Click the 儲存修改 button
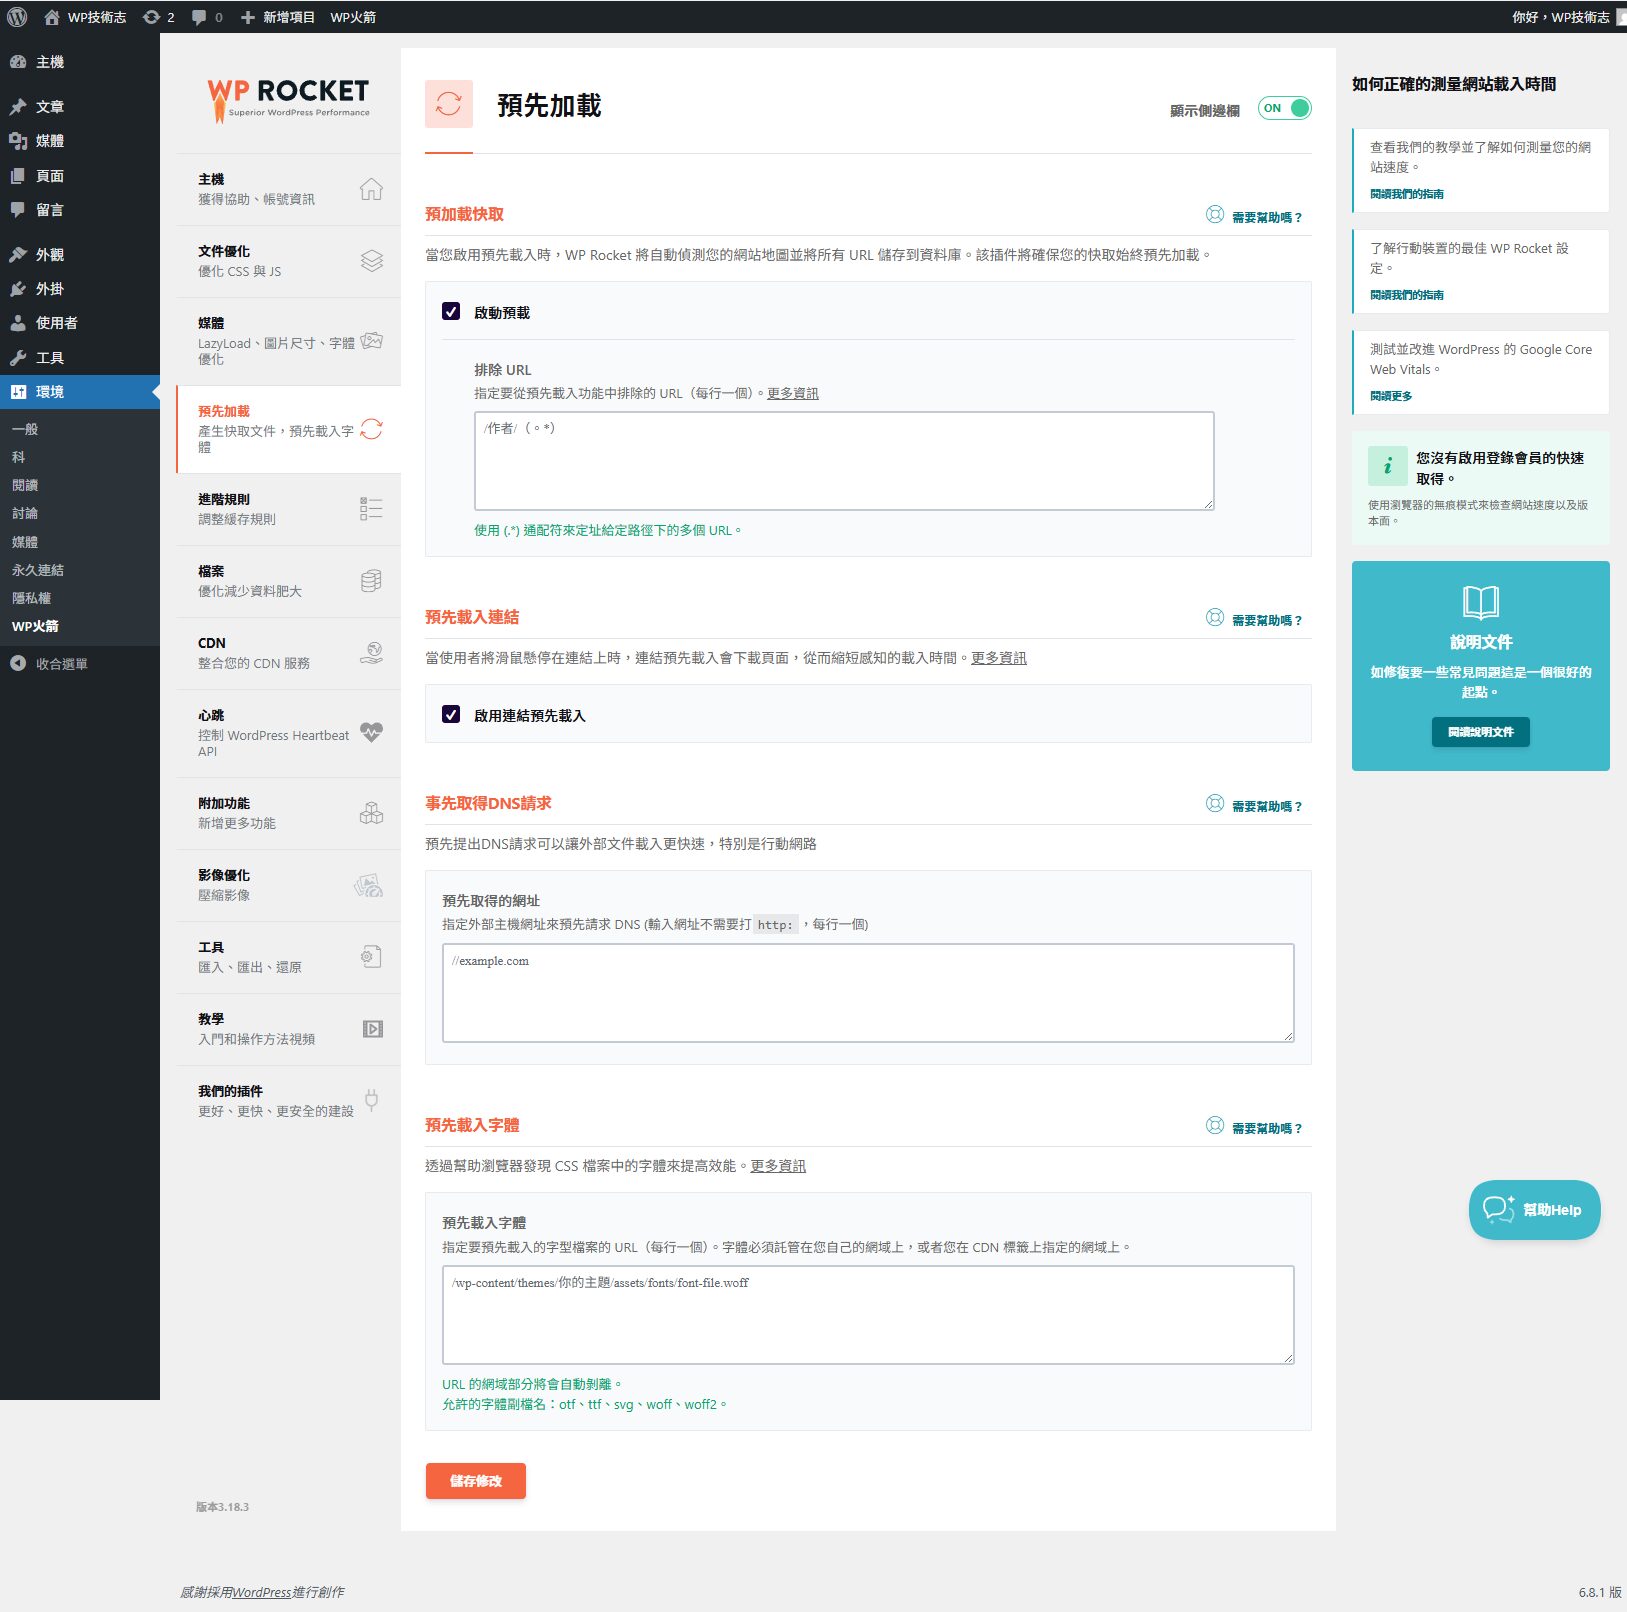The width and height of the screenshot is (1627, 1612). click(x=476, y=1481)
